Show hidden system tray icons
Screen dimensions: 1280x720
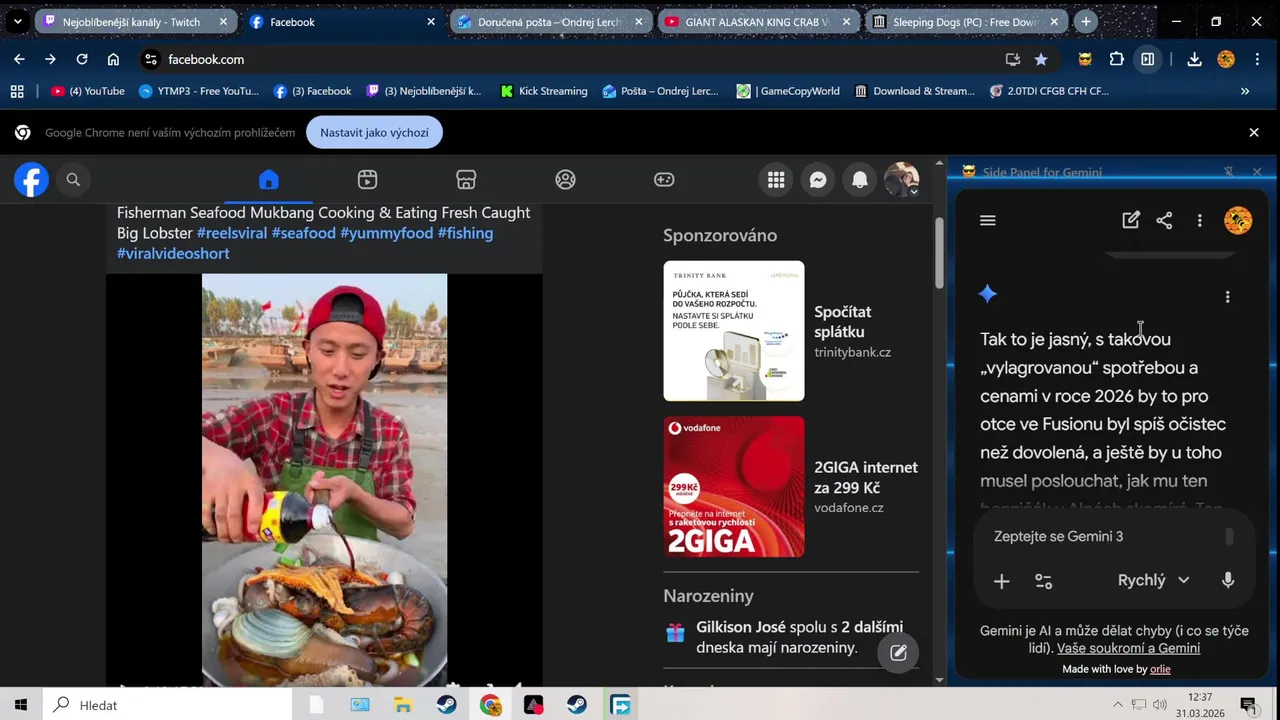[1118, 705]
